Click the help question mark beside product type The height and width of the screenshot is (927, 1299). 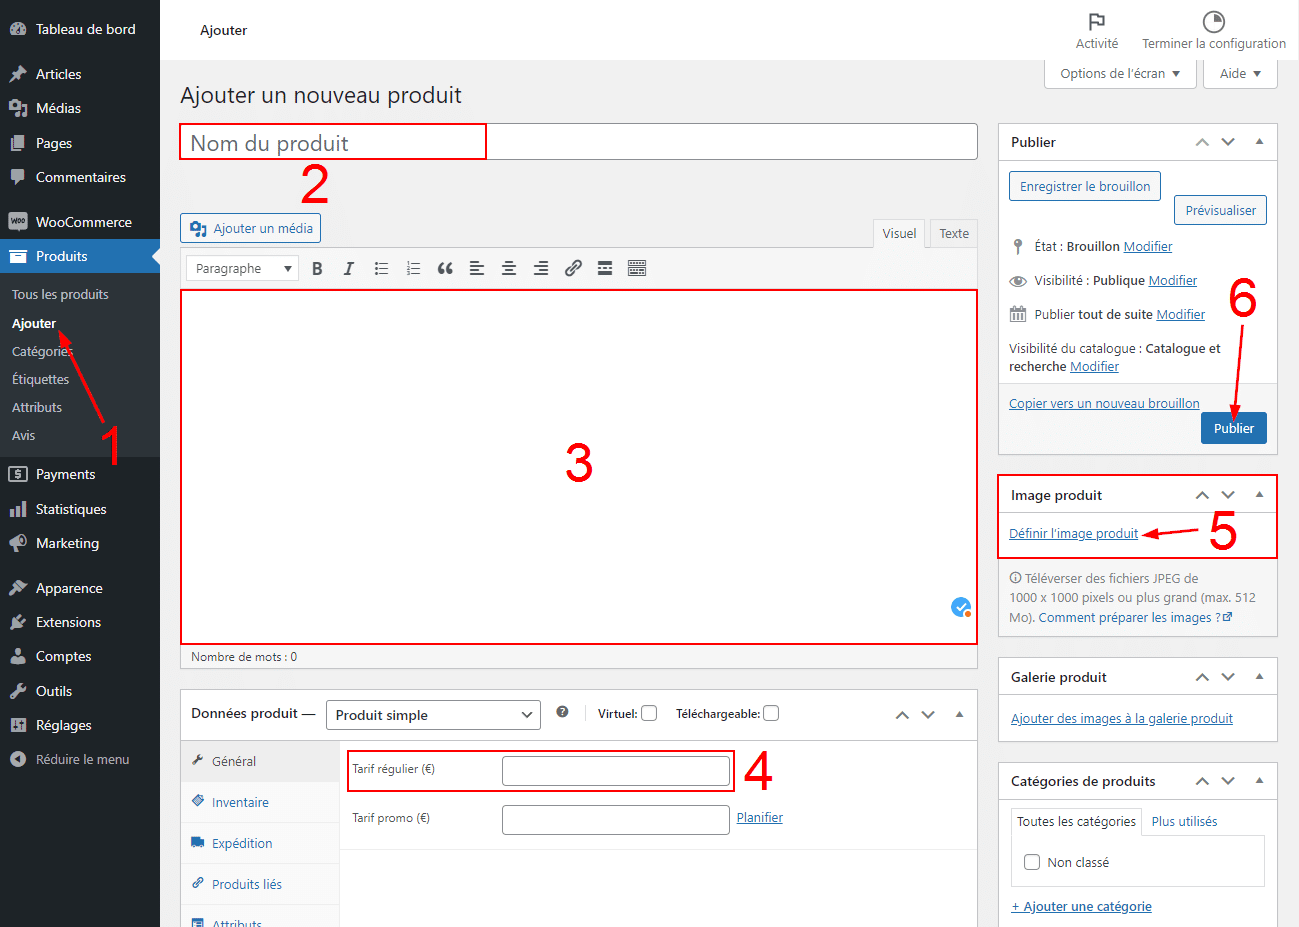562,712
